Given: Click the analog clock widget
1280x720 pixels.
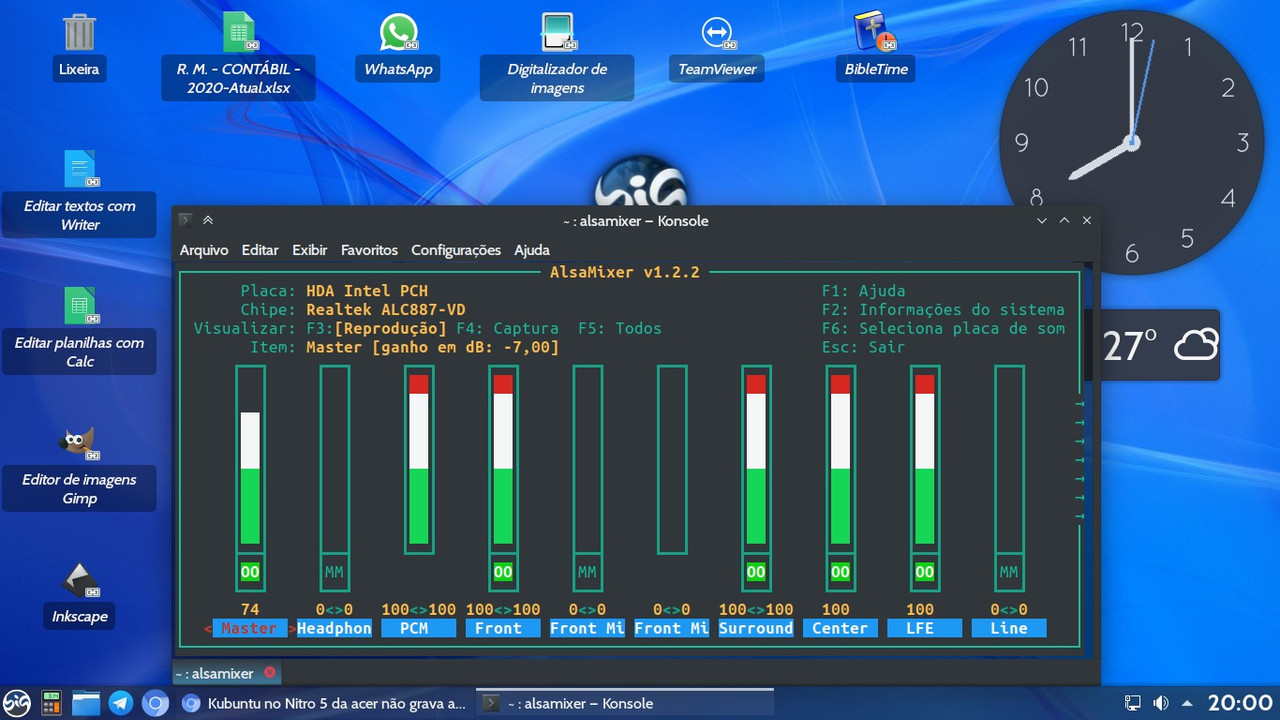Looking at the screenshot, I should pyautogui.click(x=1130, y=142).
